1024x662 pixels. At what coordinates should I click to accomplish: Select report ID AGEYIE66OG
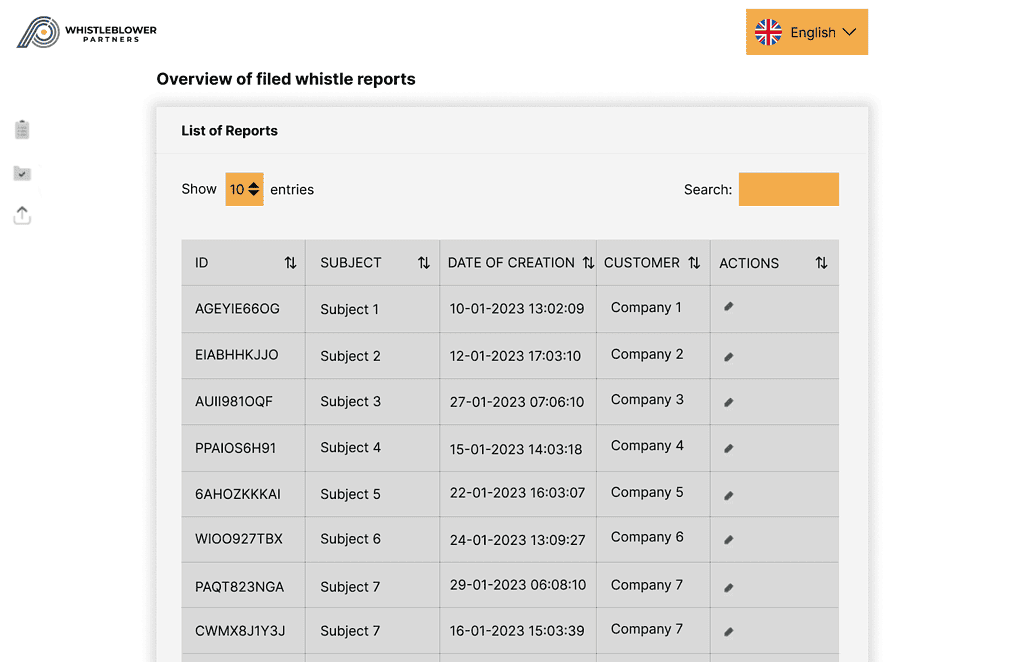[x=237, y=309]
